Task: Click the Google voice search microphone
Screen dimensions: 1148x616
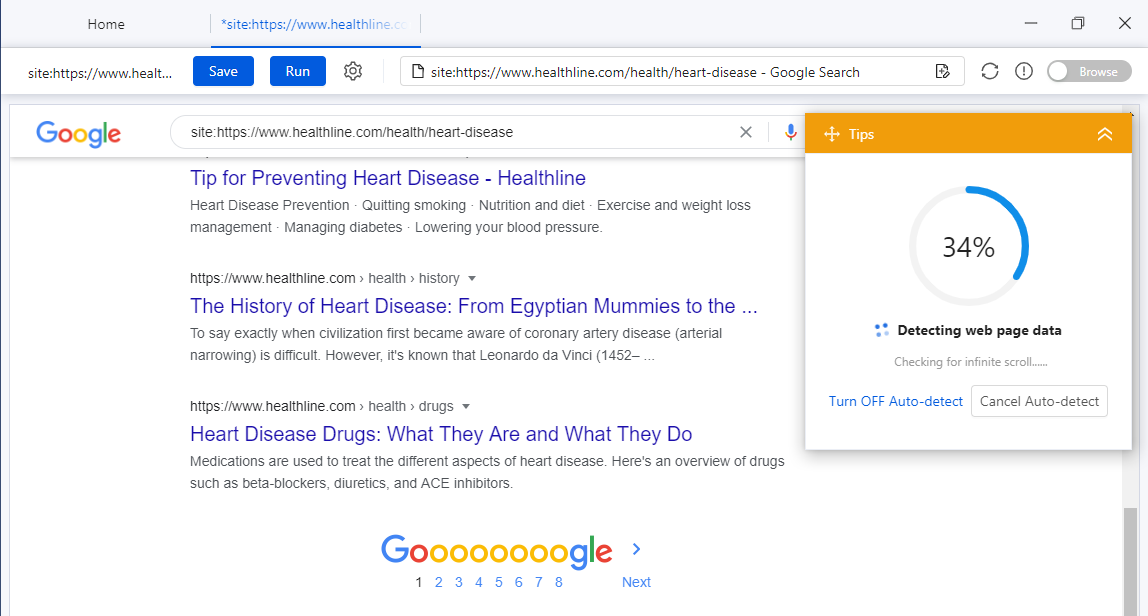Action: tap(791, 132)
